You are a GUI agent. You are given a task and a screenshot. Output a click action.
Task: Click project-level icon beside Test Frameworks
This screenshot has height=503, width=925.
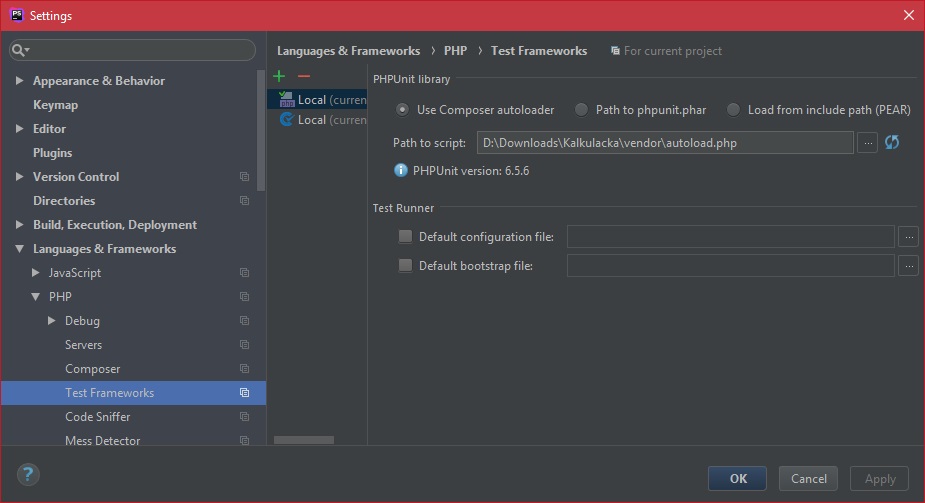pyautogui.click(x=244, y=393)
